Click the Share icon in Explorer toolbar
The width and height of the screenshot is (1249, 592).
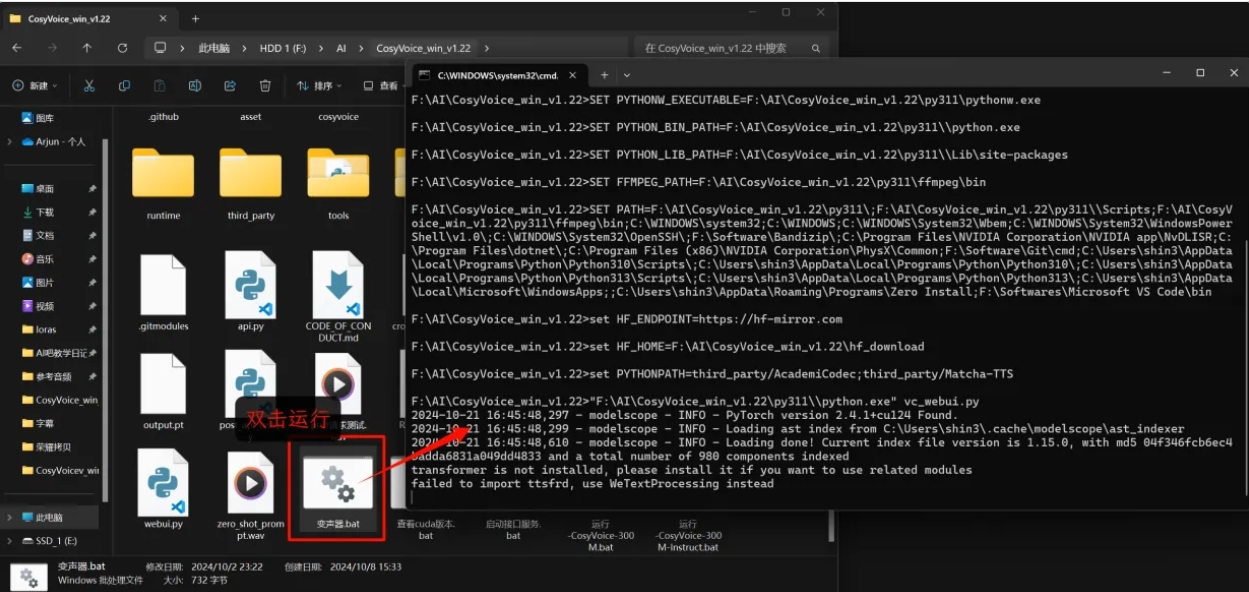tap(230, 86)
